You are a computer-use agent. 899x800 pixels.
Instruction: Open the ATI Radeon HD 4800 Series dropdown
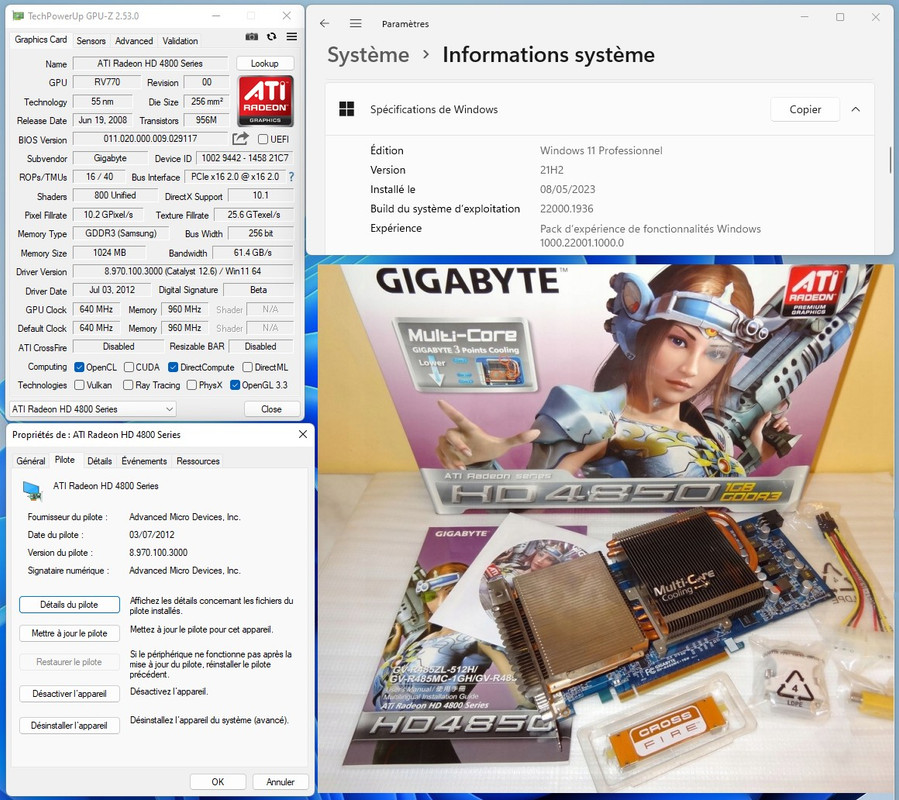pyautogui.click(x=93, y=409)
